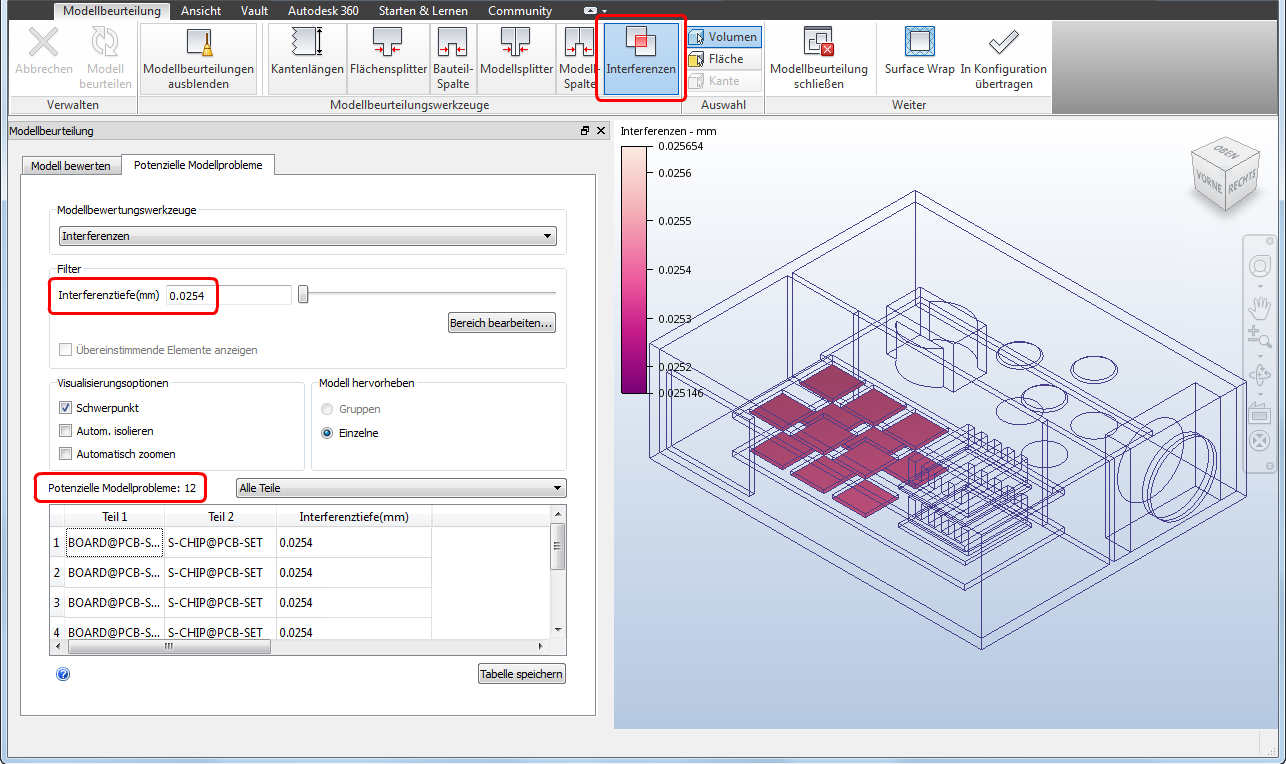Screen dimensions: 1286x764
Task: Click Modellbeurteilung schließen in the ribbon
Action: tap(819, 57)
